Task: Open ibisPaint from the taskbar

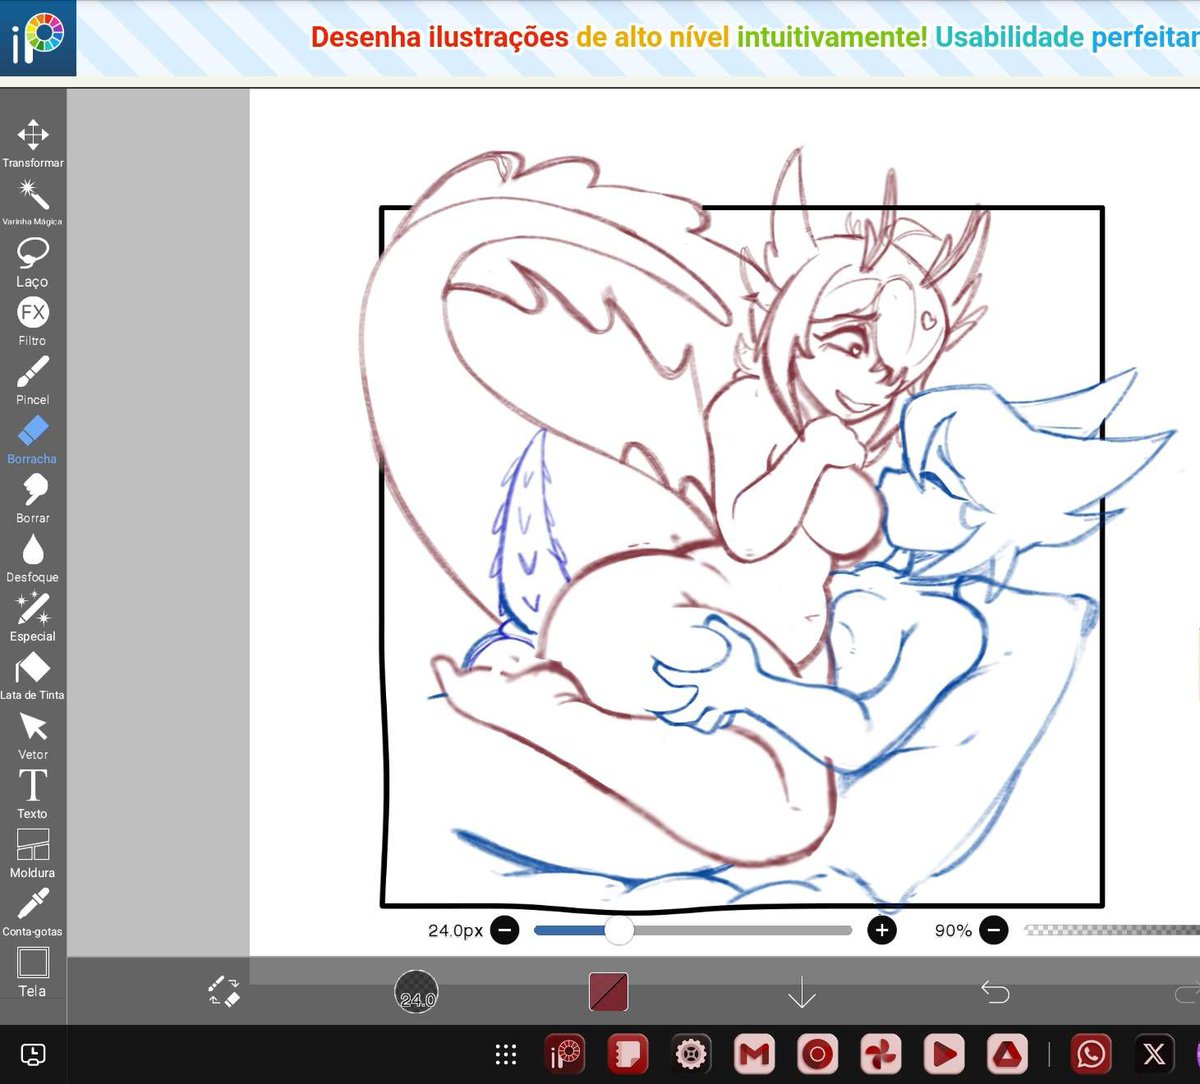Action: [564, 1054]
